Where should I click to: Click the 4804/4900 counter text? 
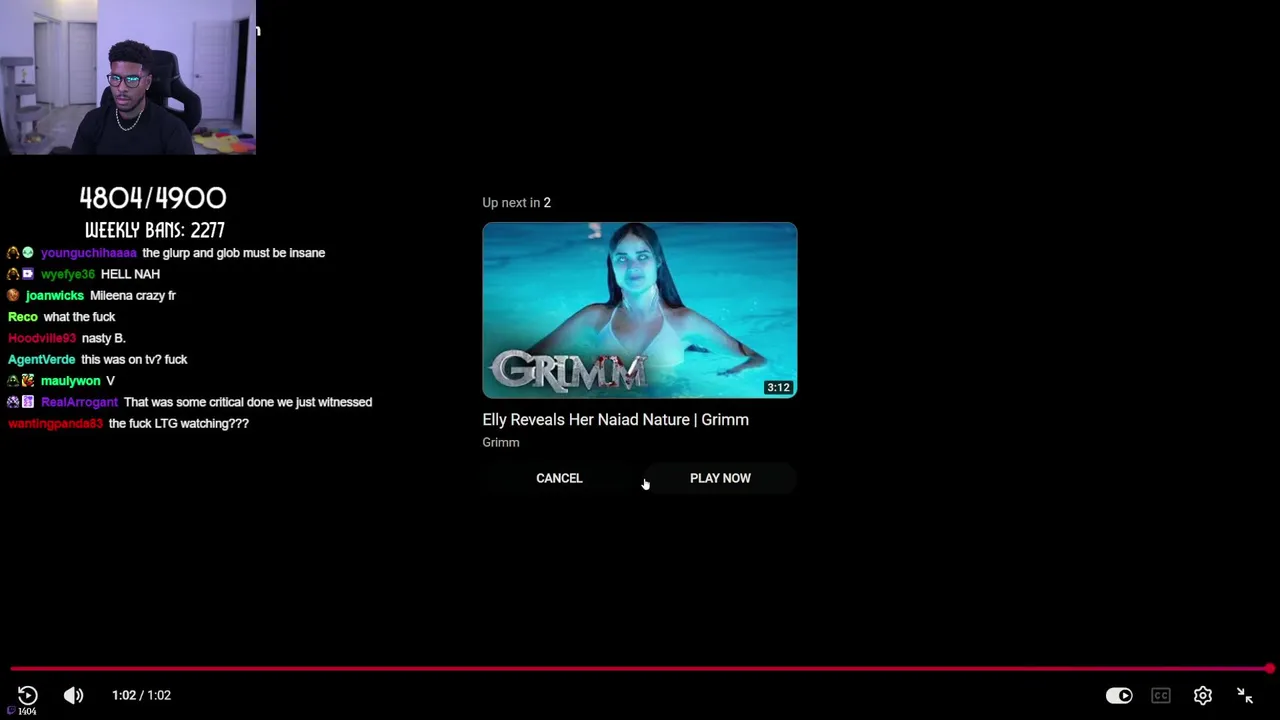(153, 198)
